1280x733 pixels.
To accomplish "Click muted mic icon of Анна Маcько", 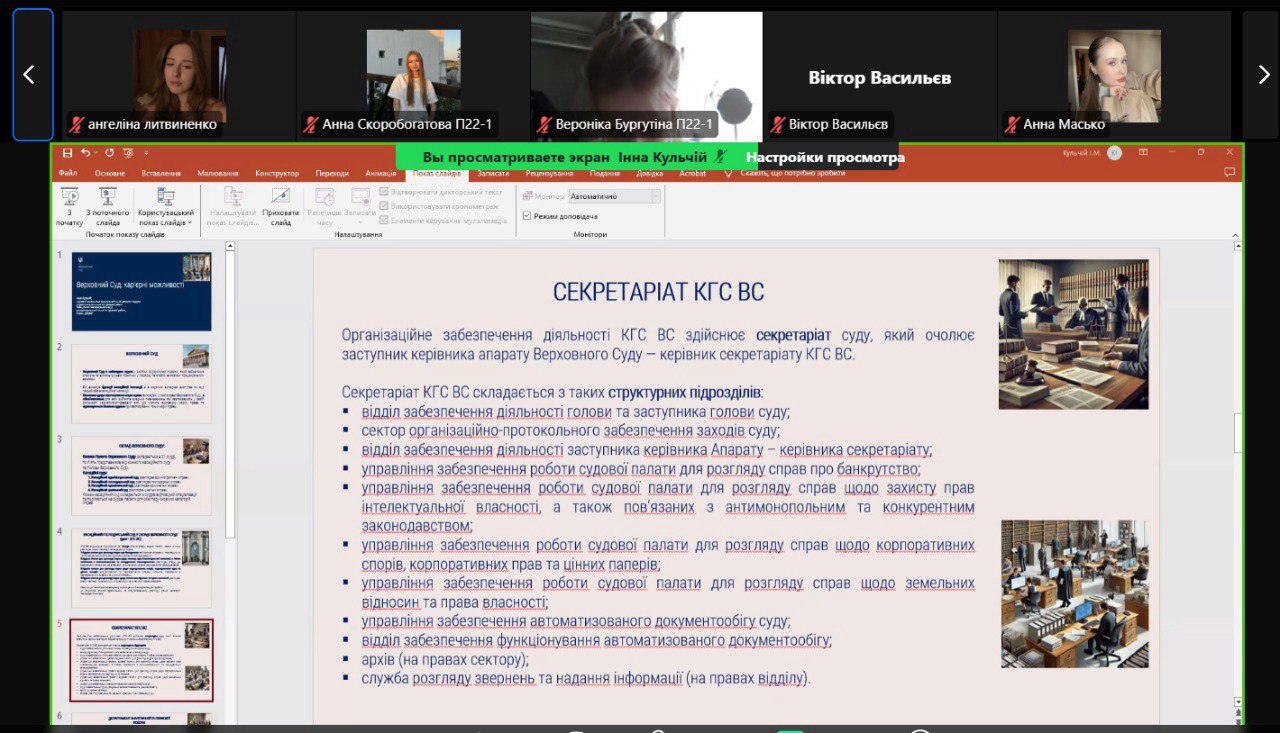I will 1012,125.
